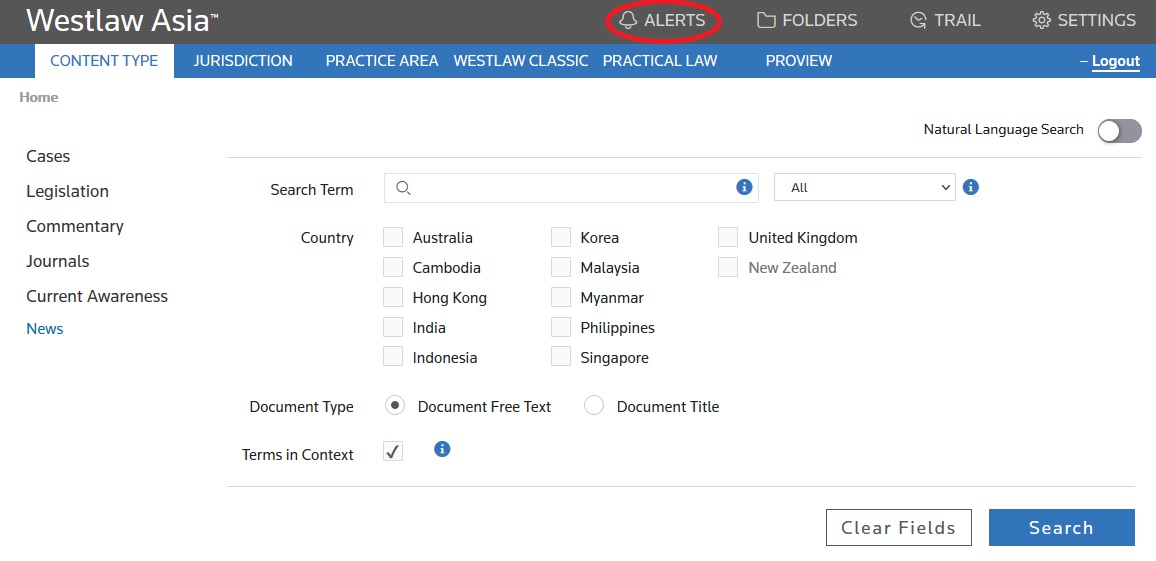Switch to Content Type tab
The width and height of the screenshot is (1156, 561).
104,60
